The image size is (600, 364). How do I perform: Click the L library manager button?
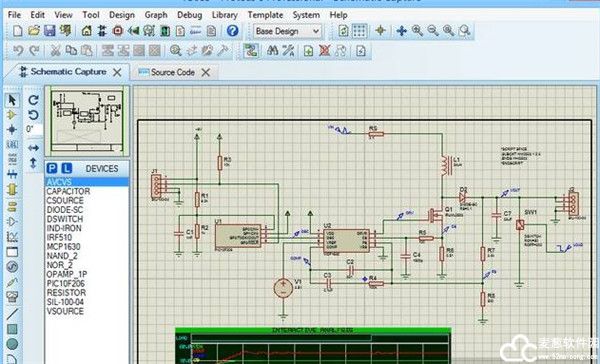pyautogui.click(x=67, y=168)
